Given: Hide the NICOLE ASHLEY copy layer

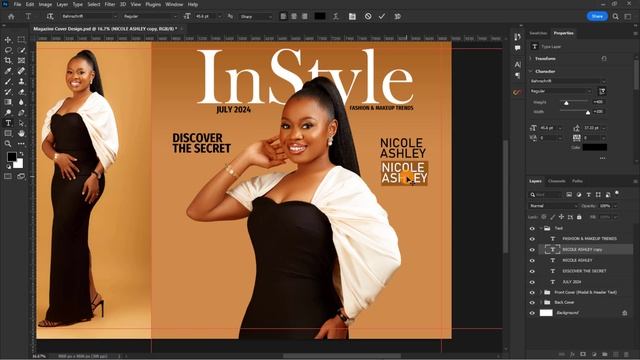Looking at the screenshot, I should pyautogui.click(x=532, y=249).
